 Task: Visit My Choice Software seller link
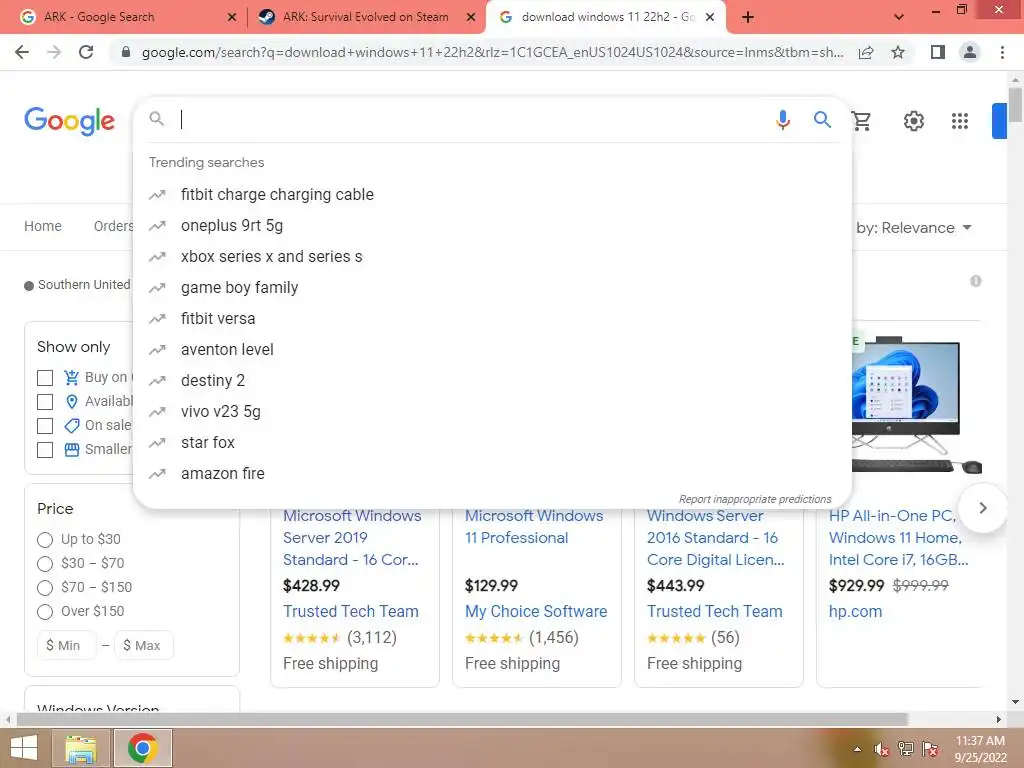(536, 611)
